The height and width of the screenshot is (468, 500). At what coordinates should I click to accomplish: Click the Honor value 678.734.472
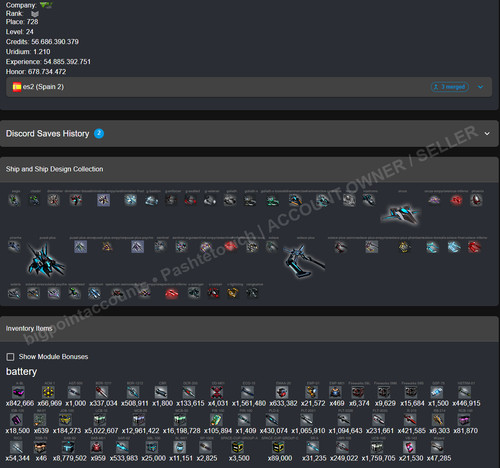47,72
